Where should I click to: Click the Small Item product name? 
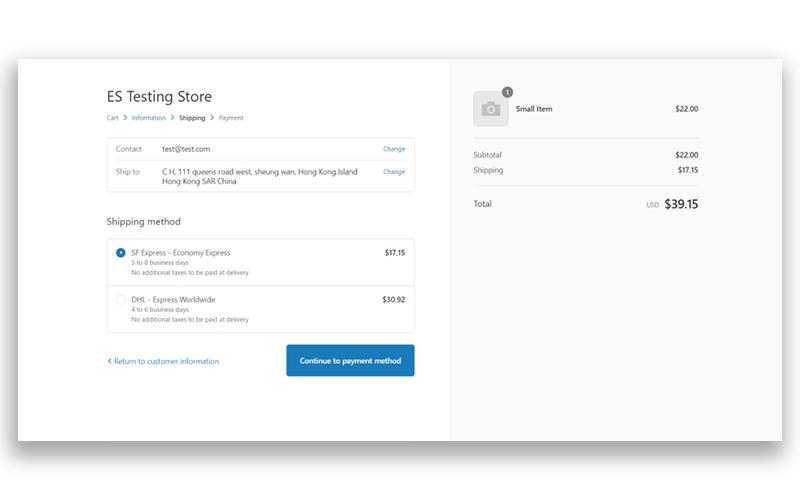[x=534, y=109]
